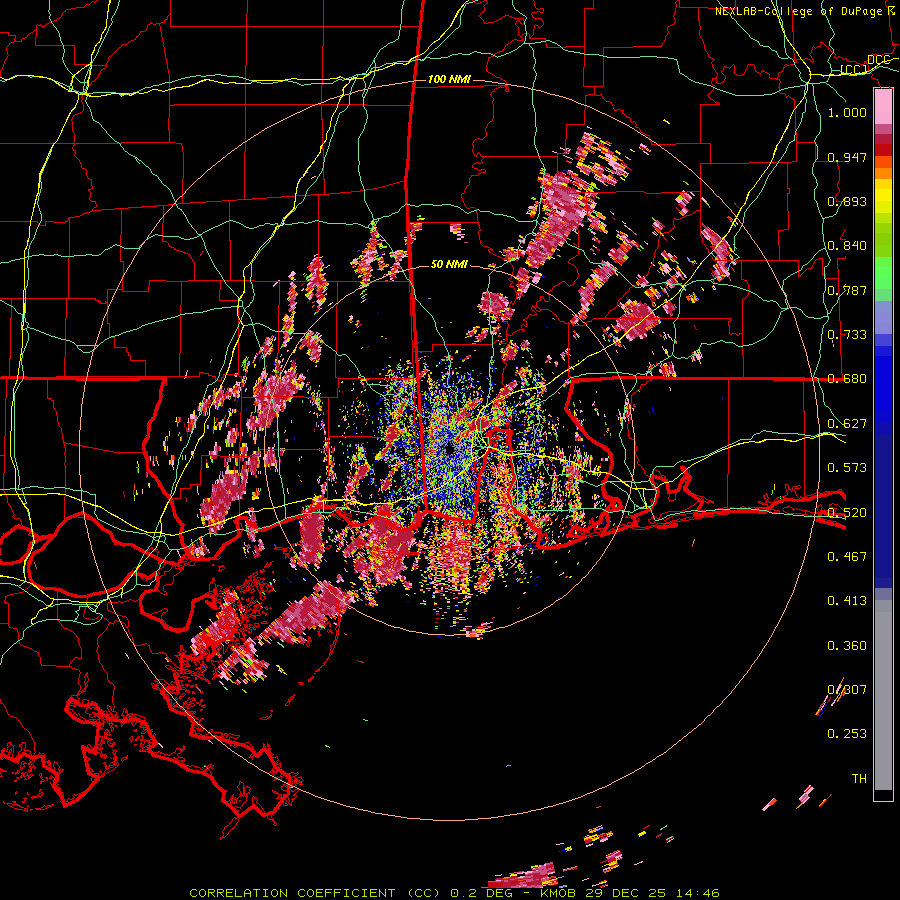This screenshot has width=900, height=900.
Task: Click the 1.000 color scale label
Action: (x=847, y=112)
